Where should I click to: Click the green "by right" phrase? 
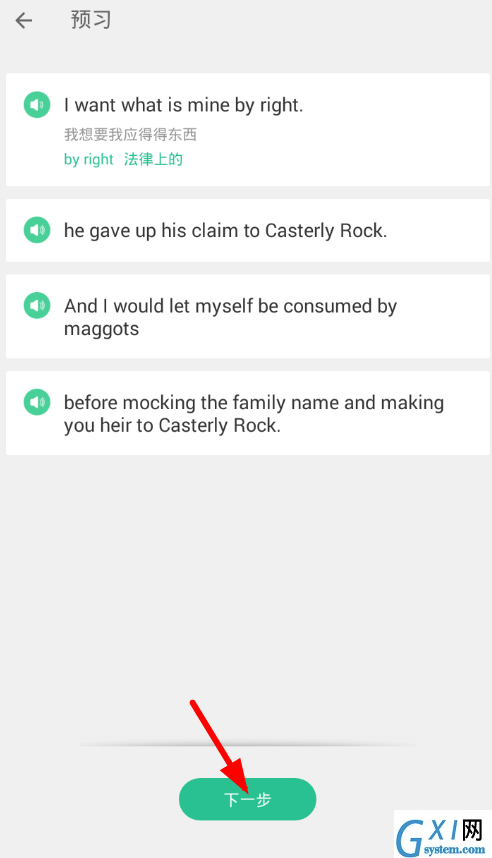[x=89, y=159]
